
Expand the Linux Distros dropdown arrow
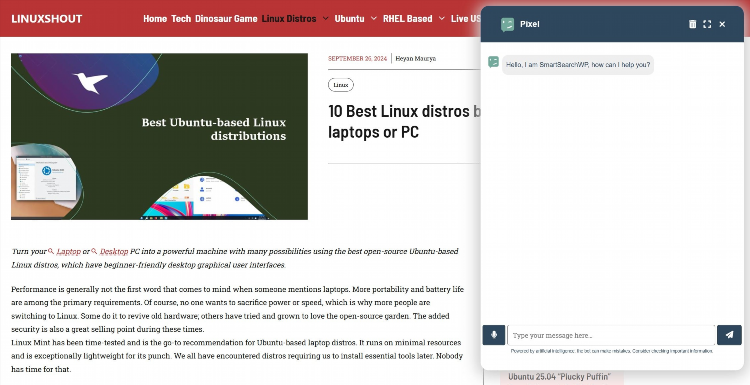(325, 19)
